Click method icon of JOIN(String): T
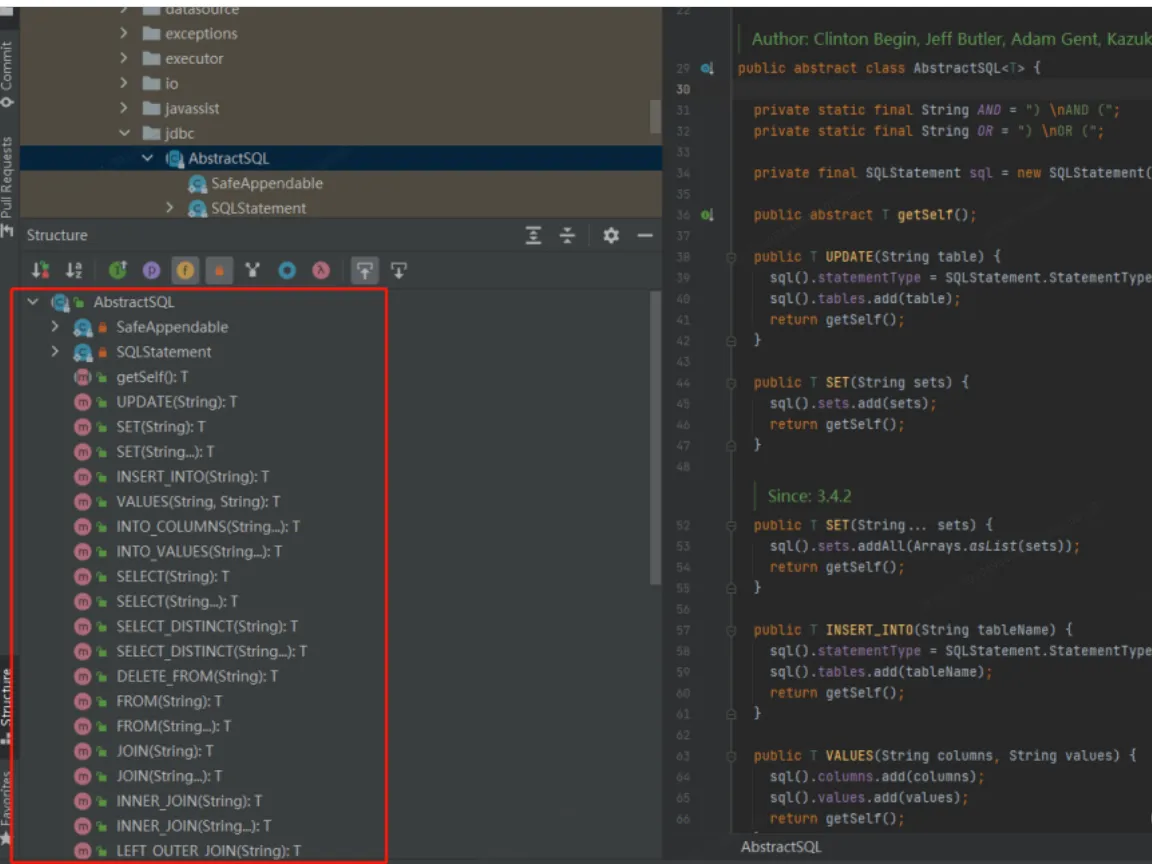 click(82, 752)
